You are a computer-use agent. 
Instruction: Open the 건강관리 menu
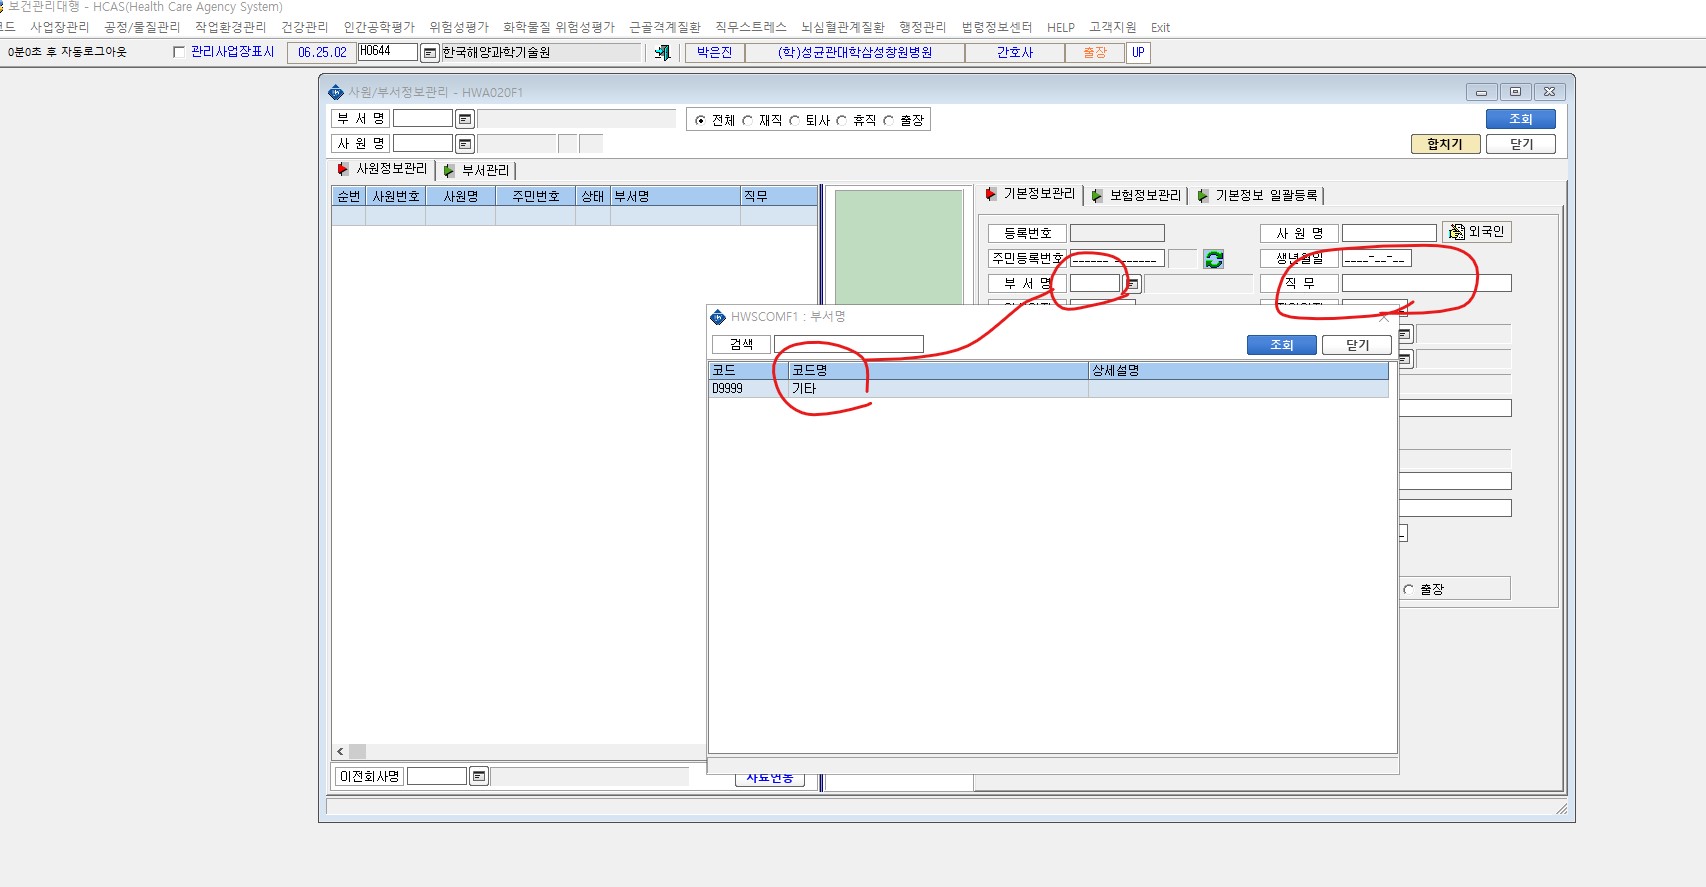click(305, 27)
